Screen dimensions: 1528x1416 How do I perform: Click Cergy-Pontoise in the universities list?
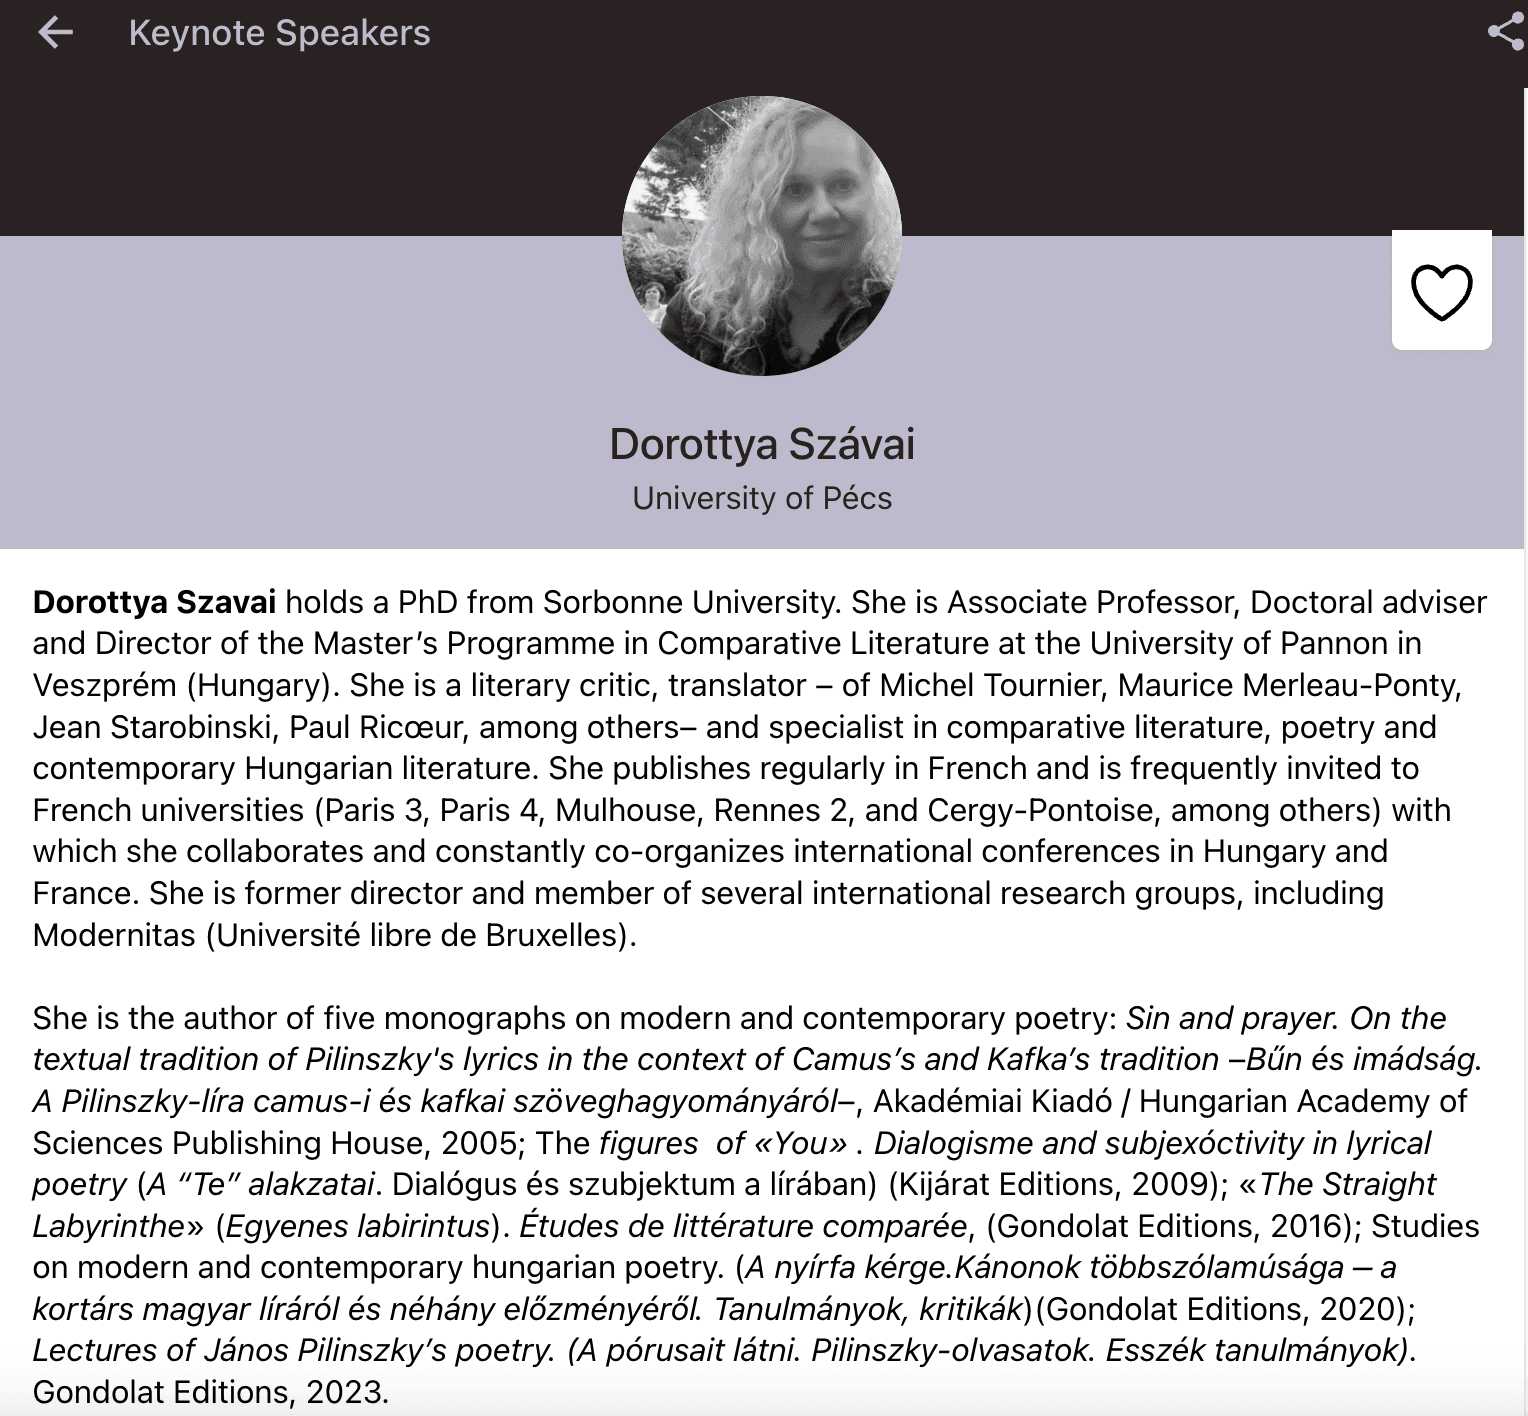click(1040, 810)
